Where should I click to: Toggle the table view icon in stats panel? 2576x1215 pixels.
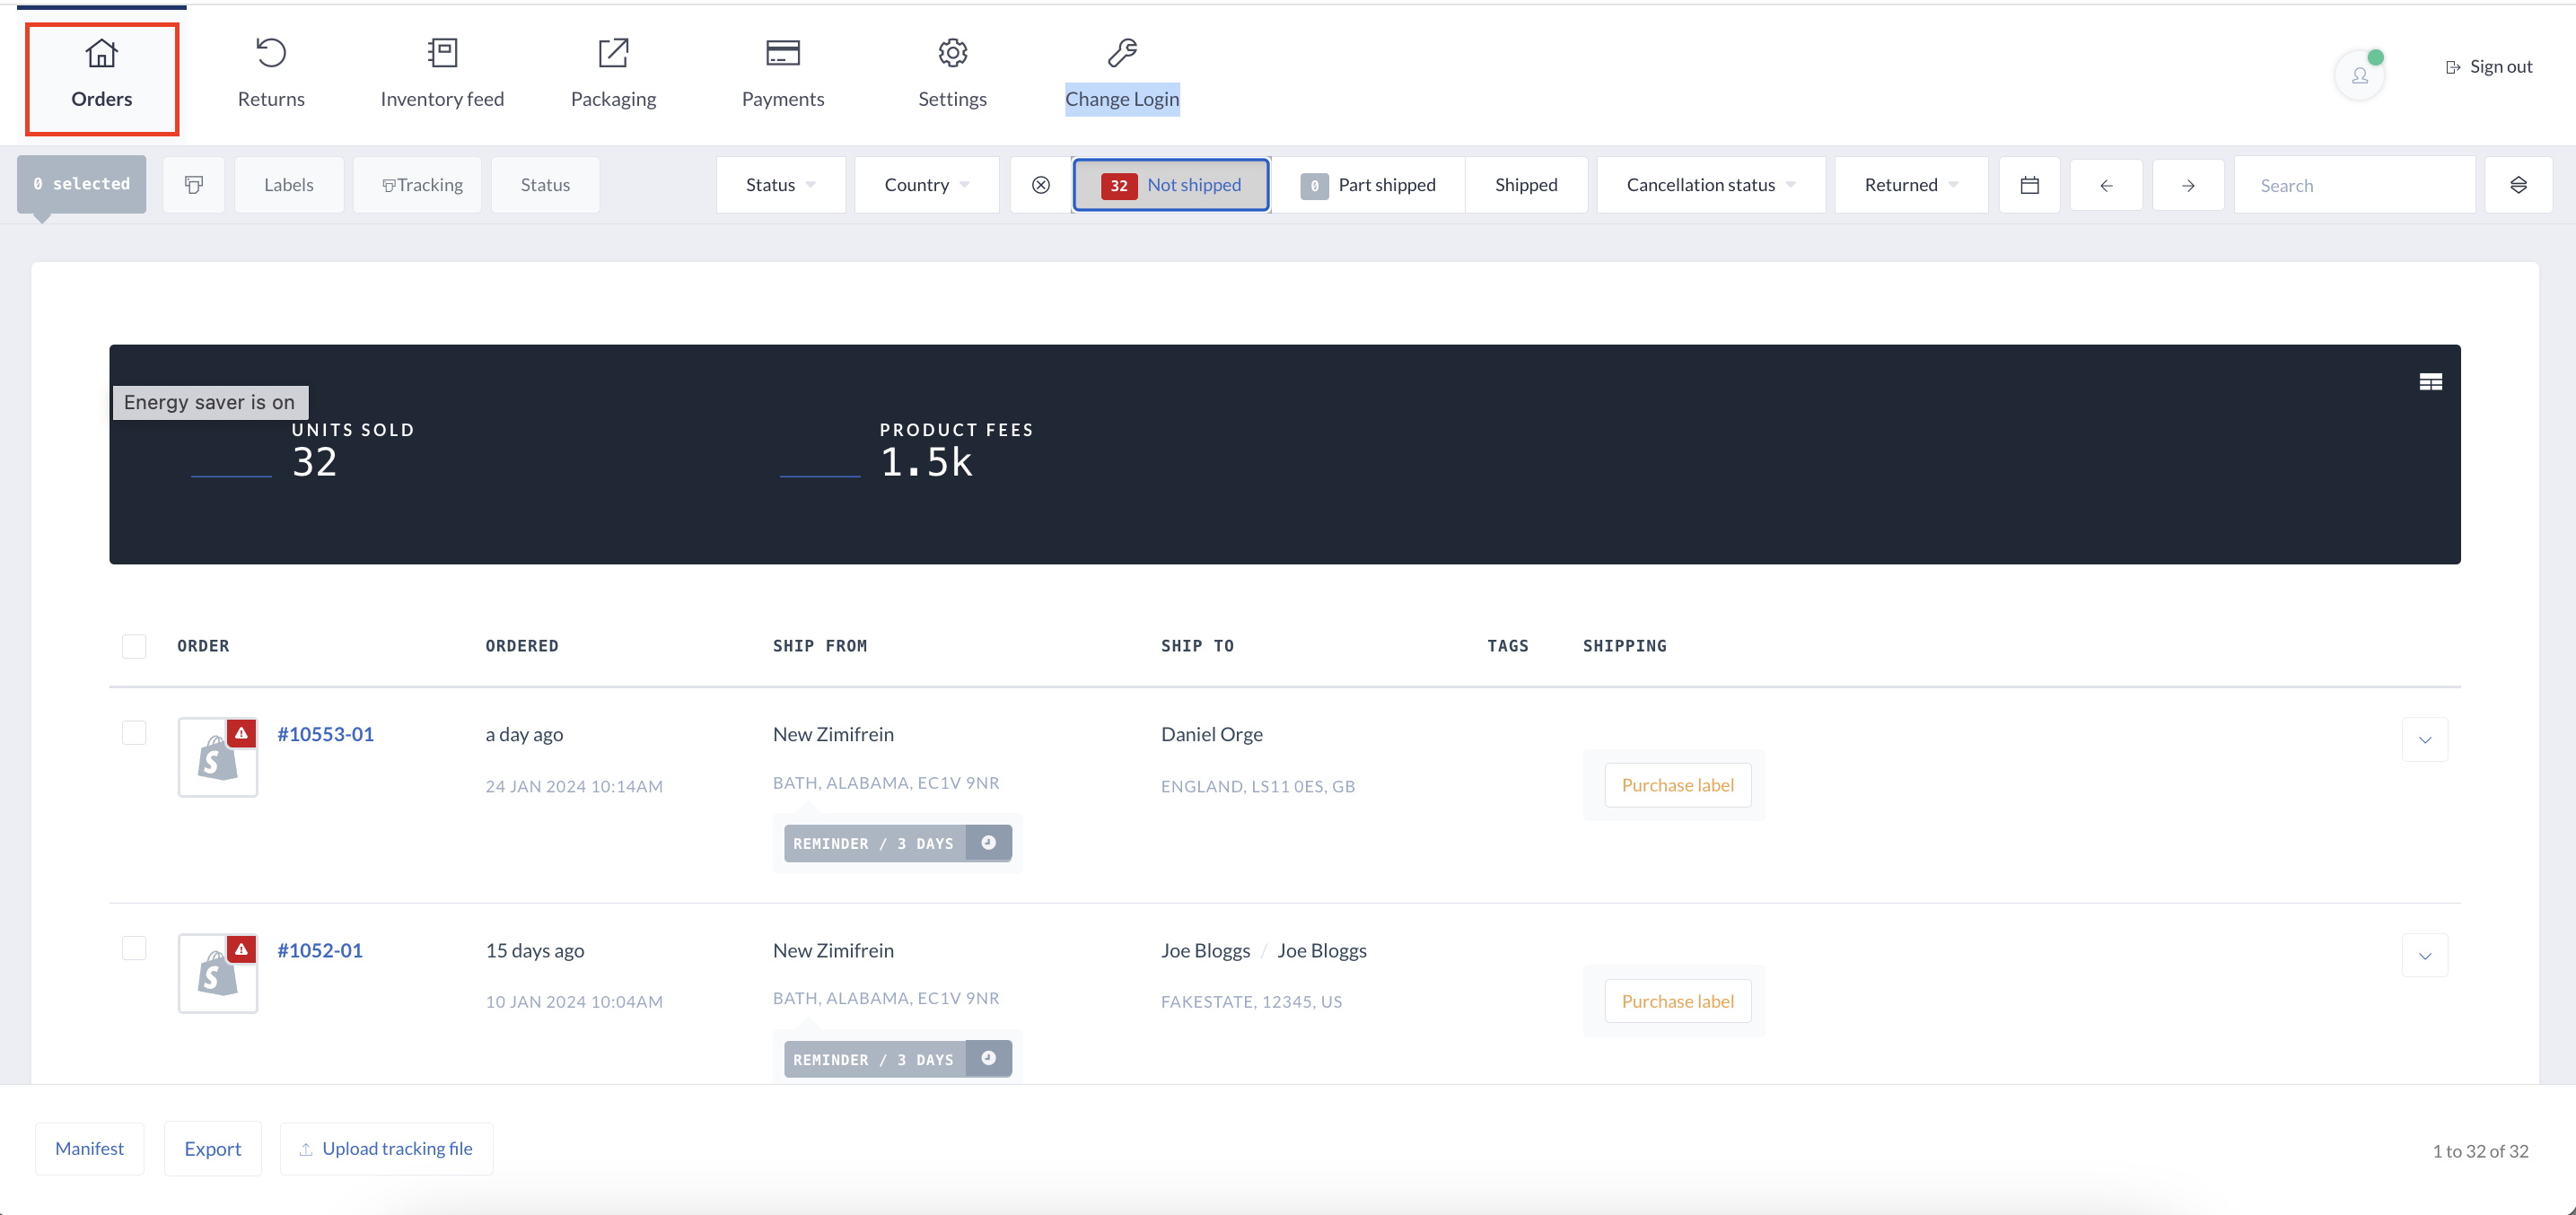point(2431,382)
